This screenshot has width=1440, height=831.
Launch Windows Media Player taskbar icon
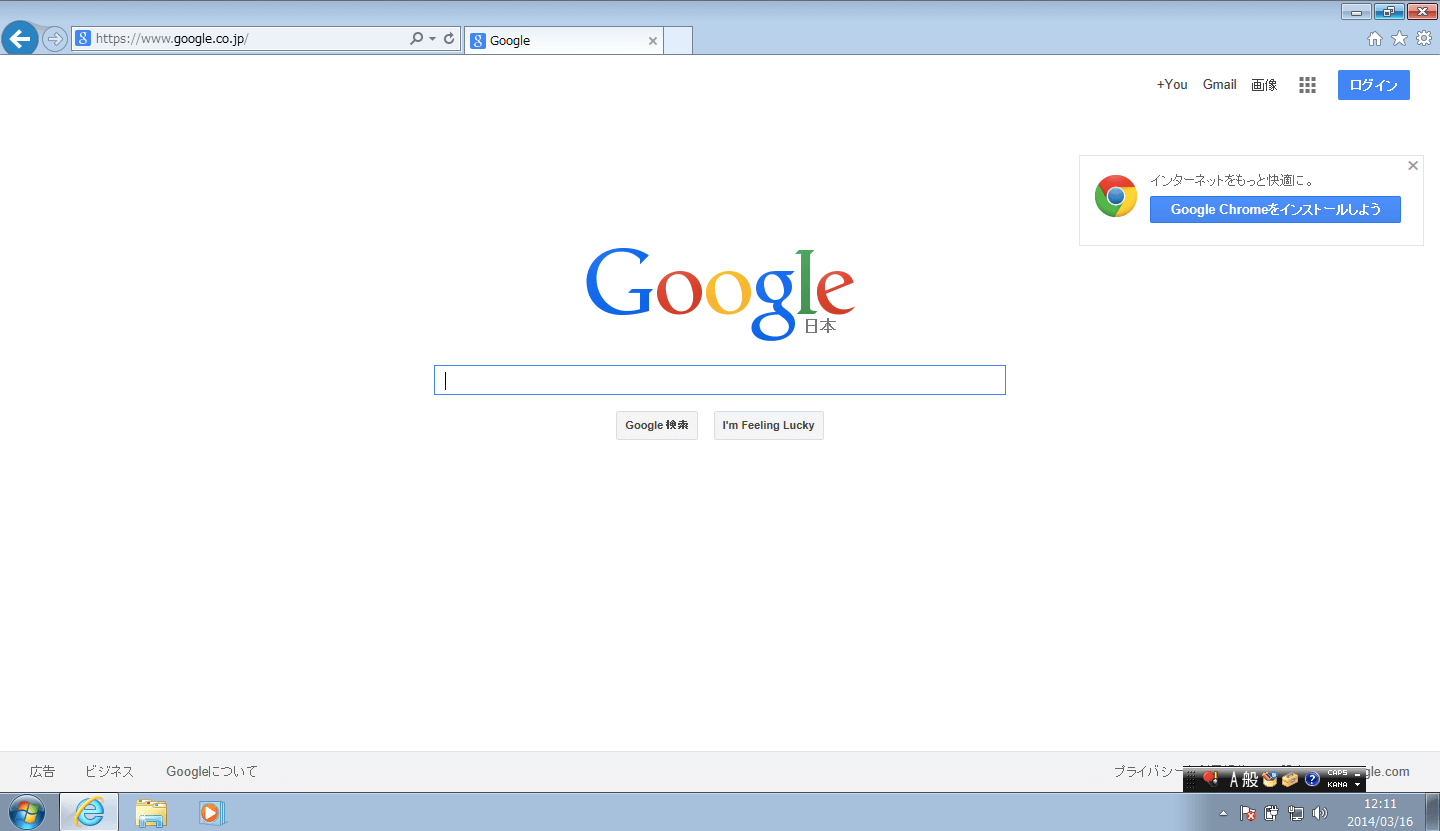tap(212, 812)
